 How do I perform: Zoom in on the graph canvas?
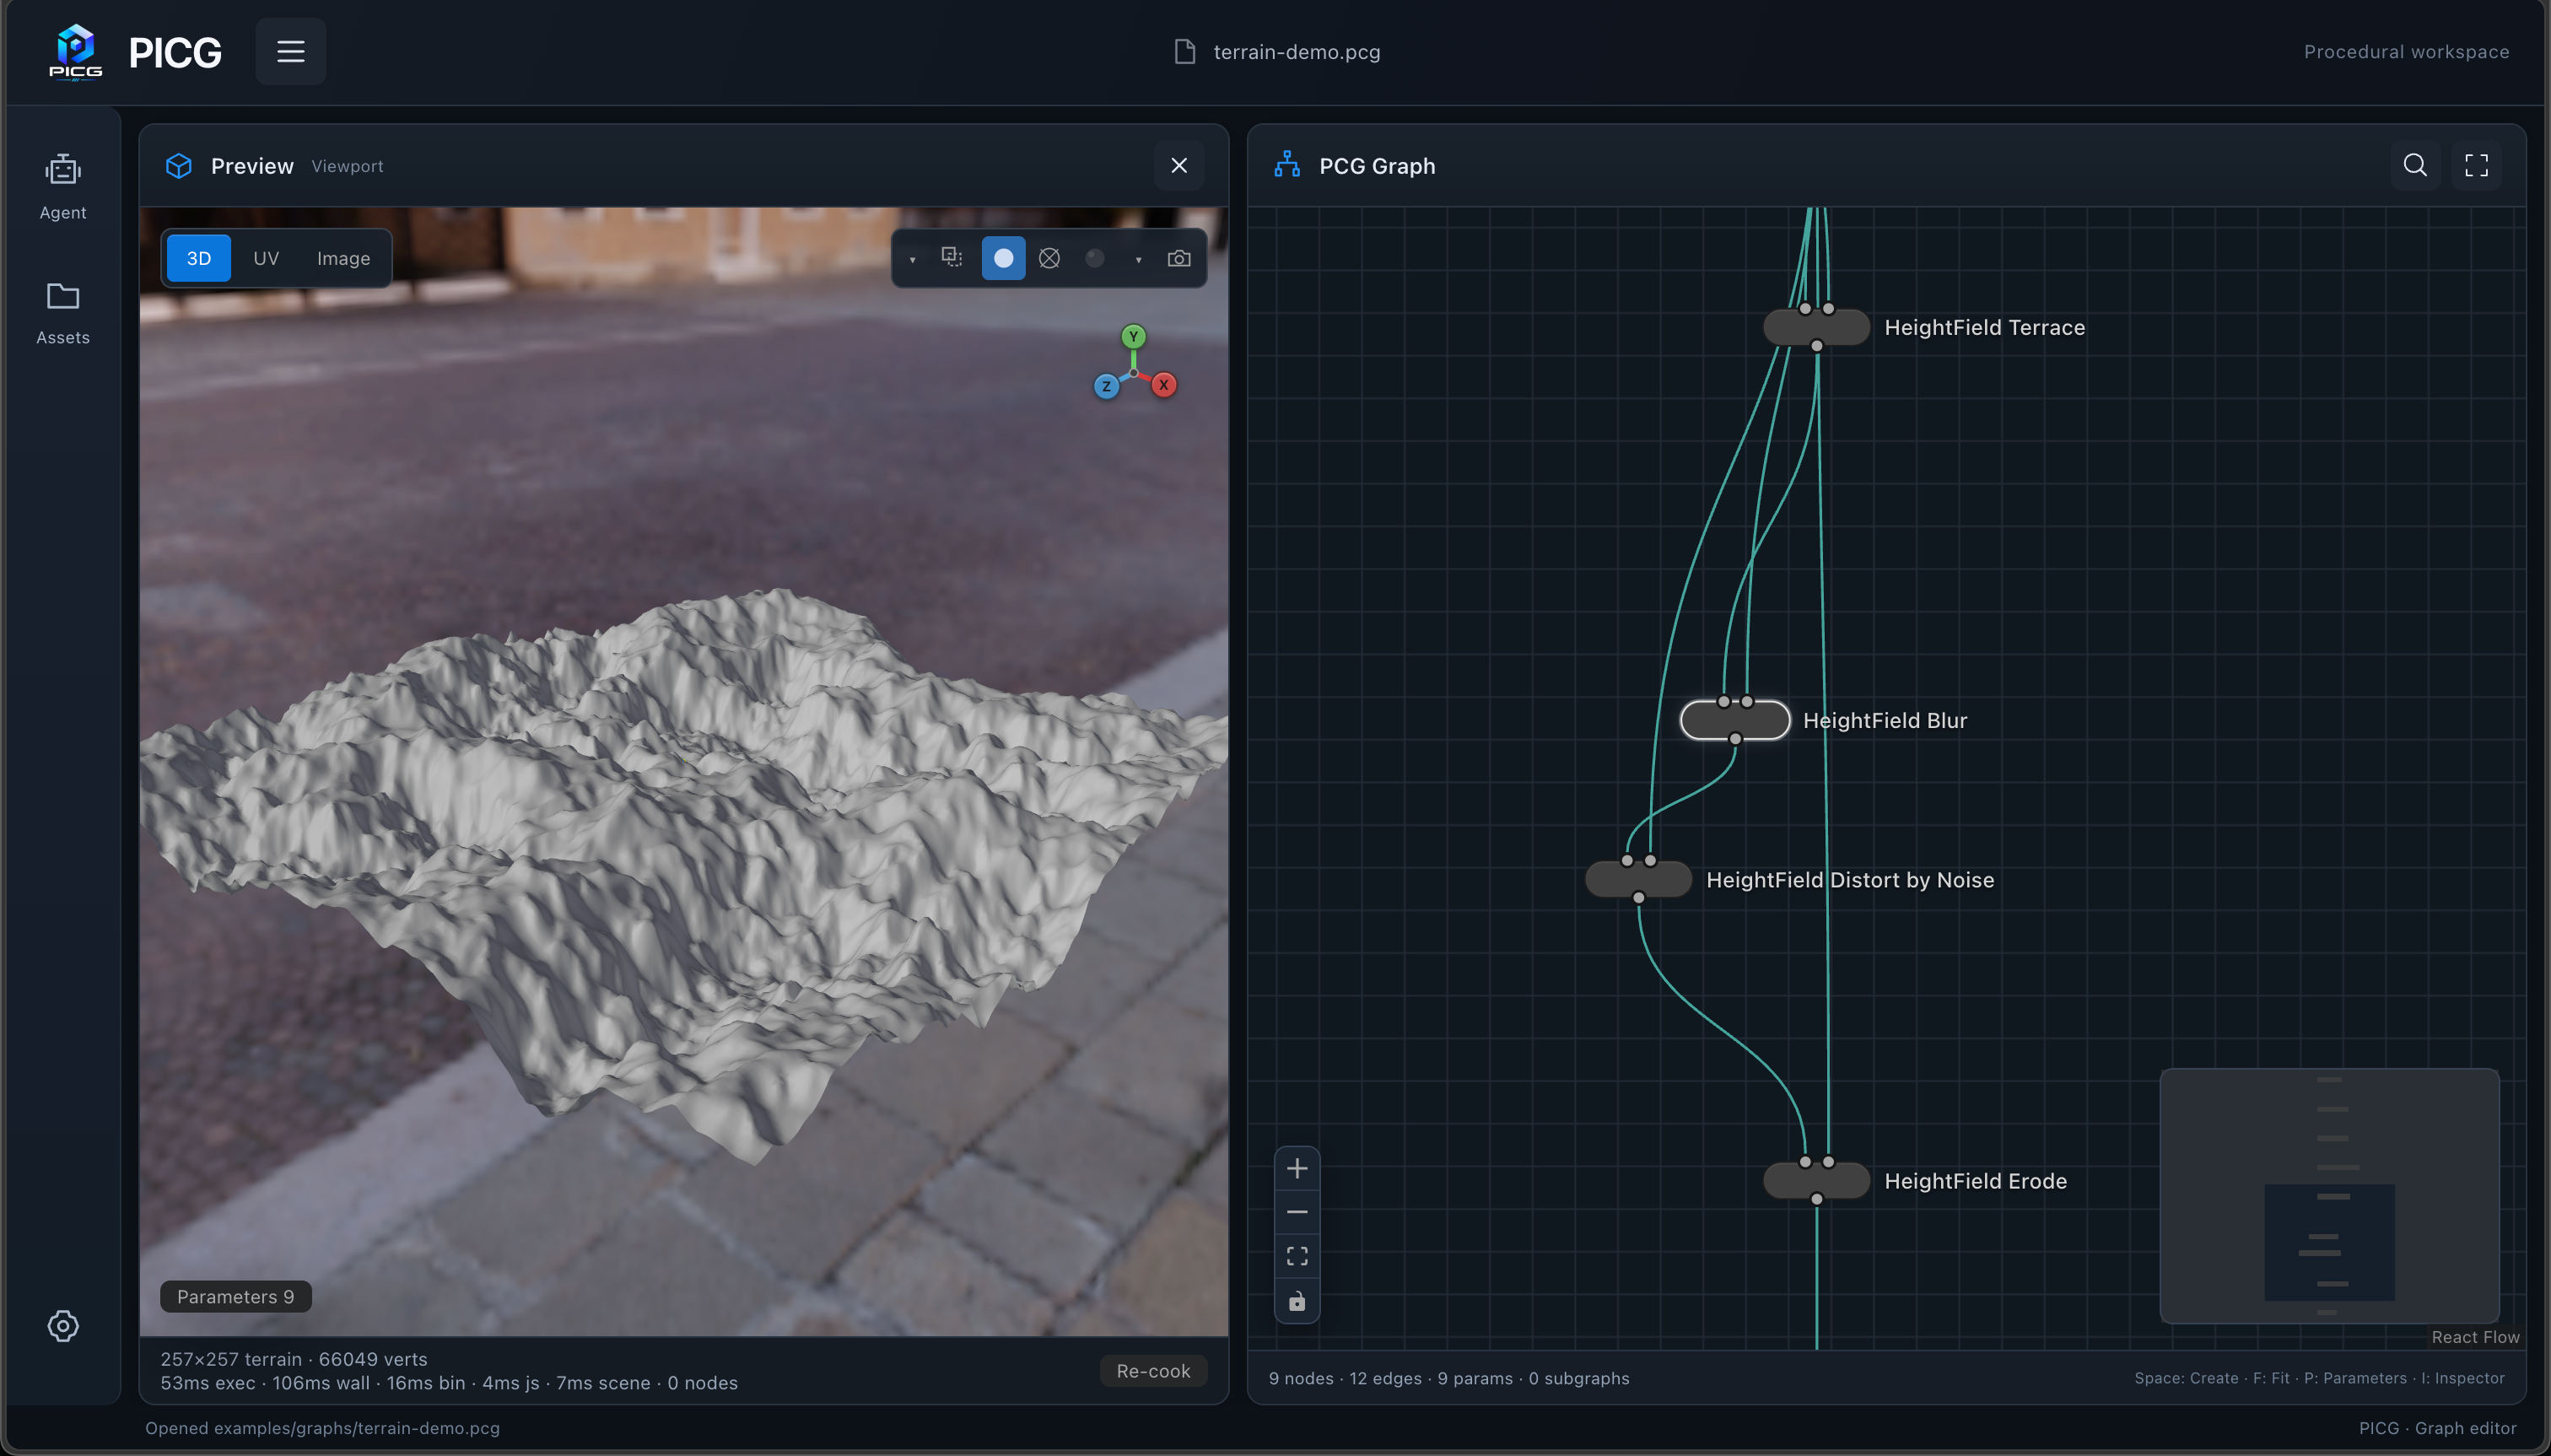(1297, 1168)
